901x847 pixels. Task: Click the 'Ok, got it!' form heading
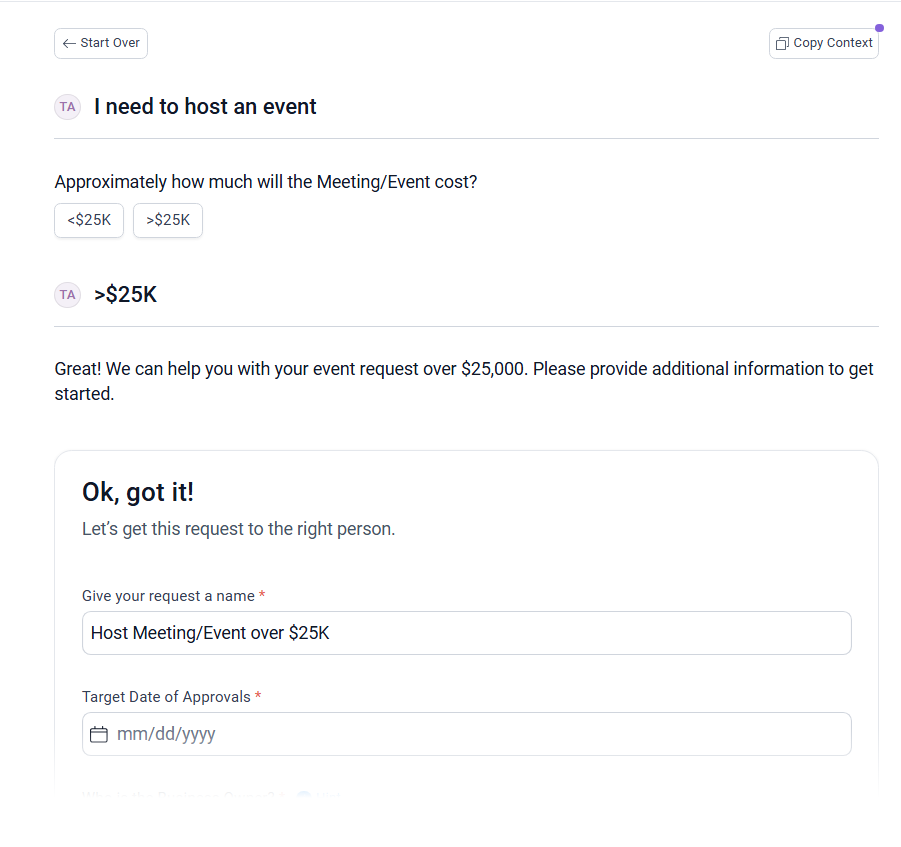tap(138, 492)
